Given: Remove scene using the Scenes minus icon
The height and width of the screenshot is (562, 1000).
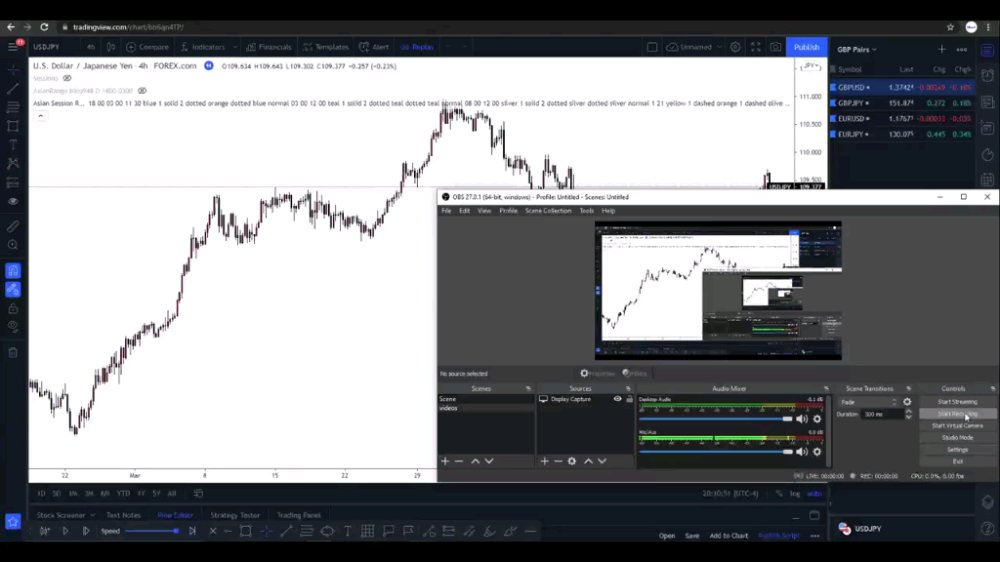Looking at the screenshot, I should point(459,461).
